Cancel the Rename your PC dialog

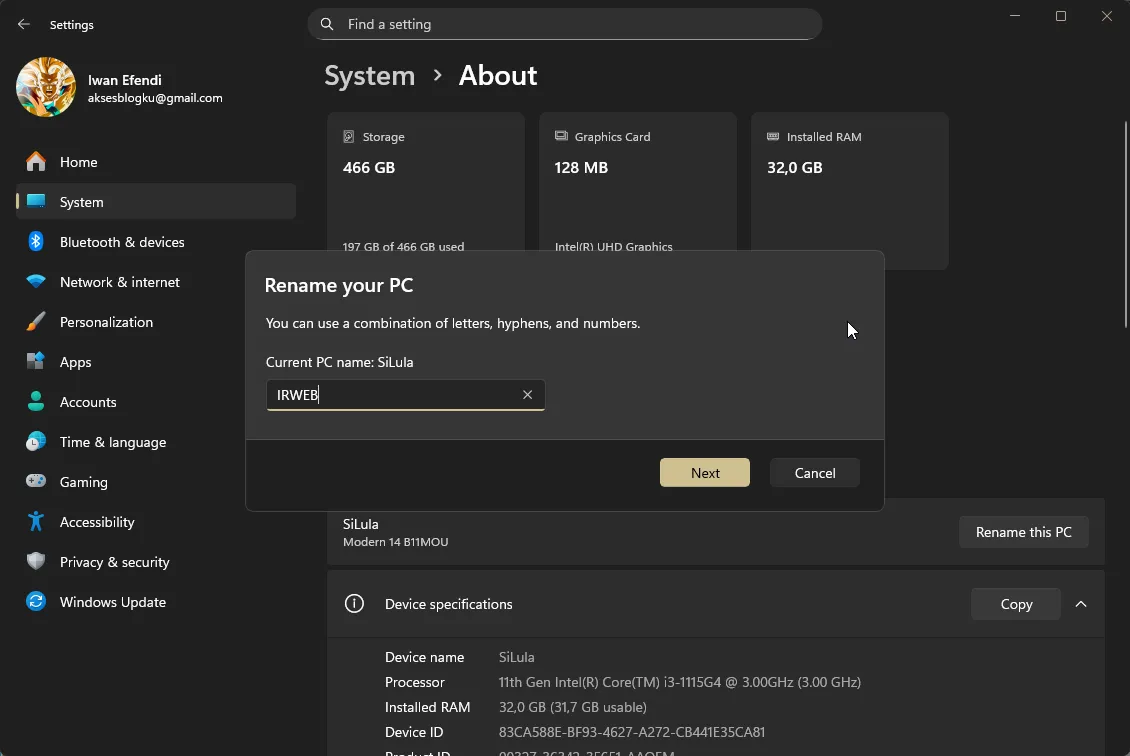[814, 472]
